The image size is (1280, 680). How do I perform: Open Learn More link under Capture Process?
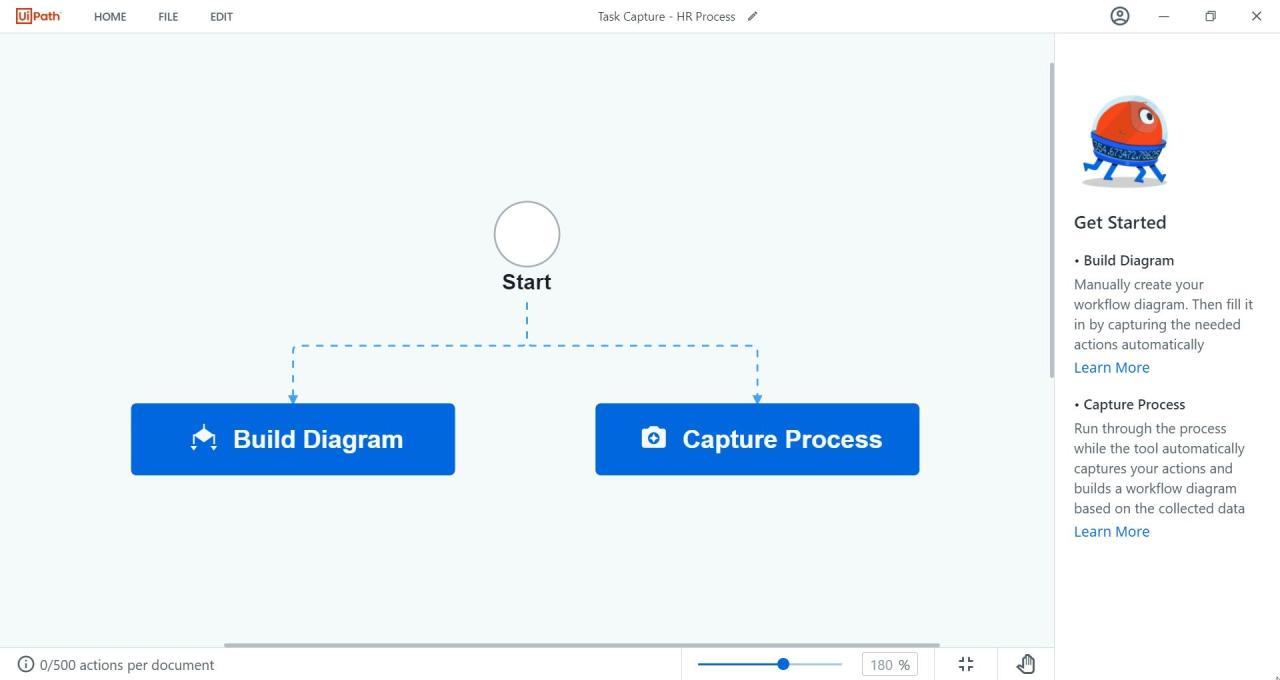pyautogui.click(x=1111, y=531)
